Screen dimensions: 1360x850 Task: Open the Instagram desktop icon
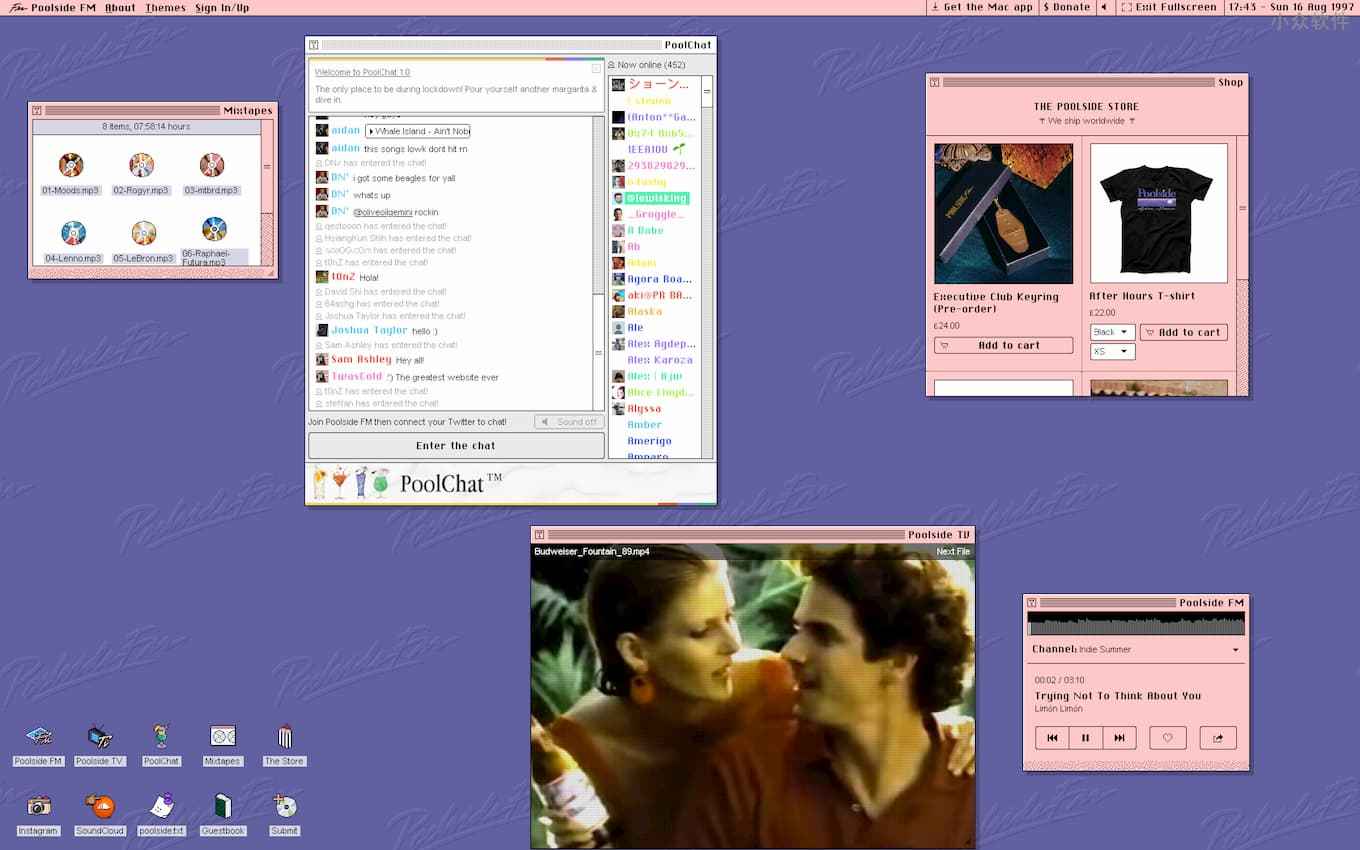tap(38, 806)
